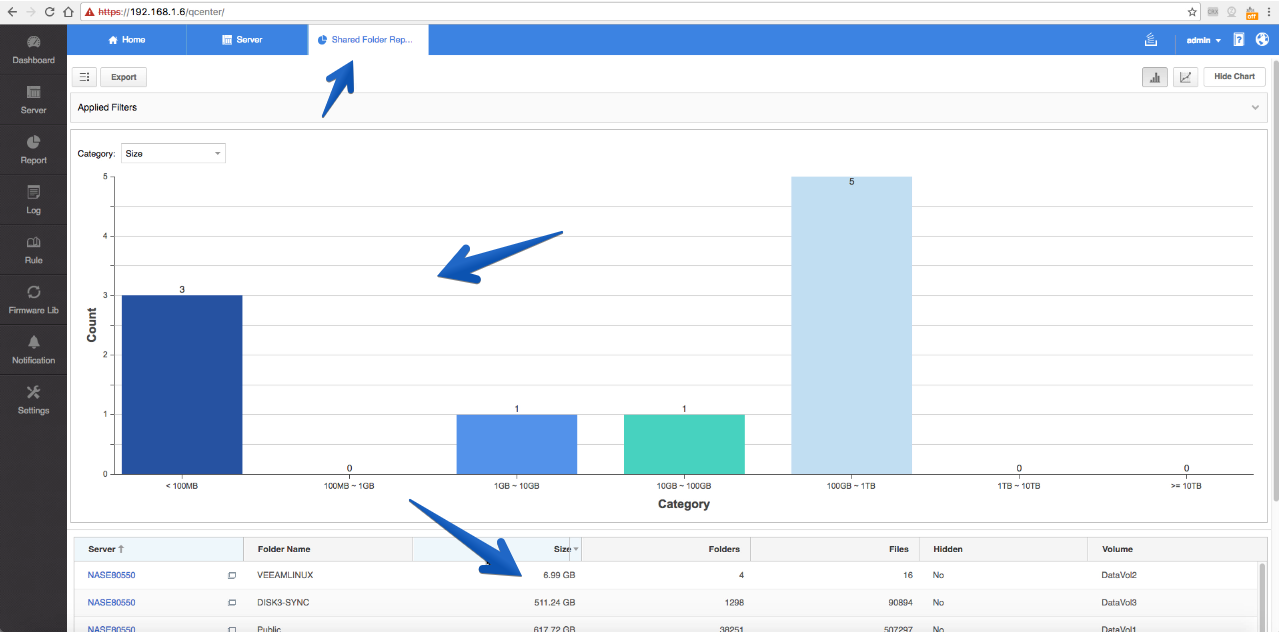Click browser back arrow
Screen dimensions: 1279x633
[x=11, y=12]
